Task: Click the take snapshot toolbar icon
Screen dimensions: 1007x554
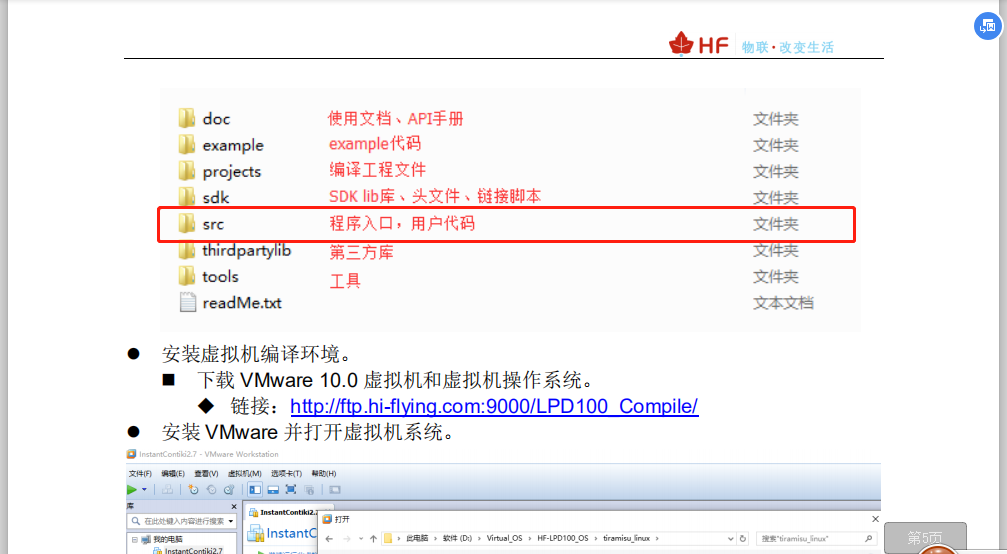Action: 193,490
